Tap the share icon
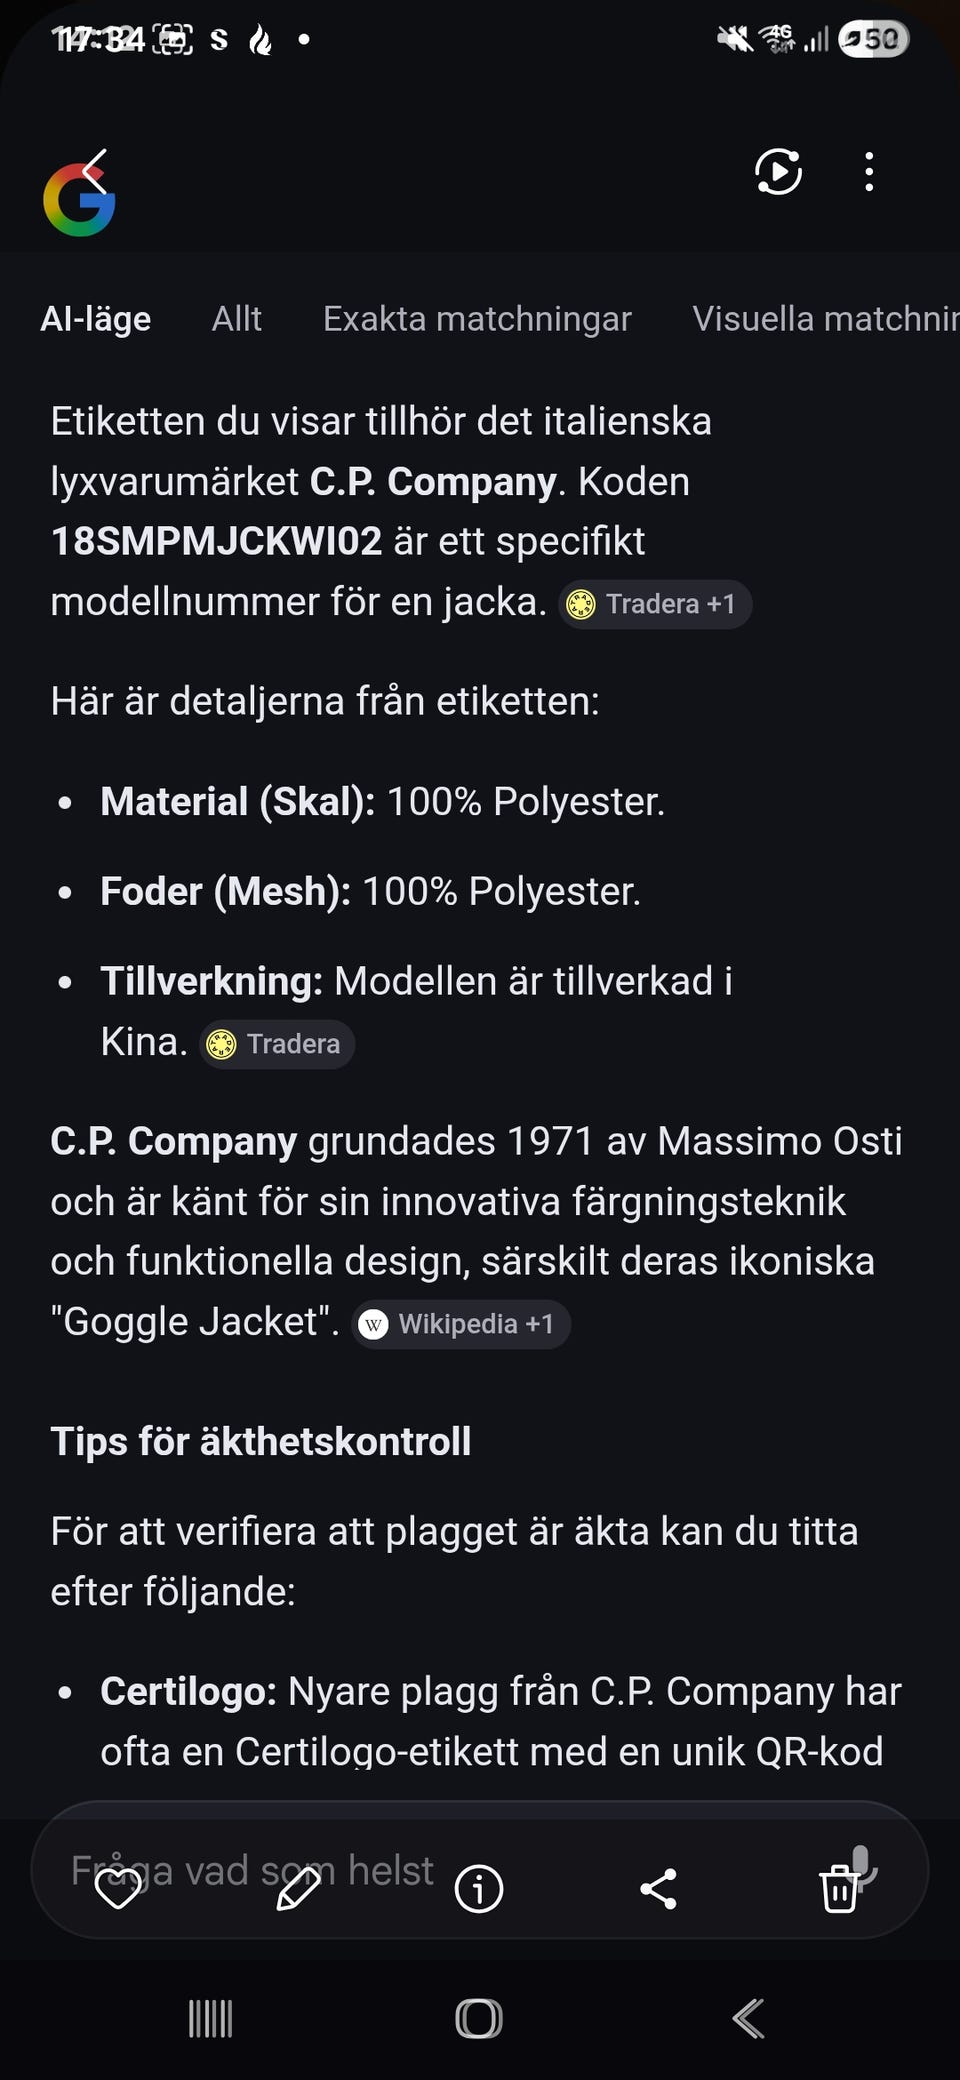960x2080 pixels. coord(658,1889)
